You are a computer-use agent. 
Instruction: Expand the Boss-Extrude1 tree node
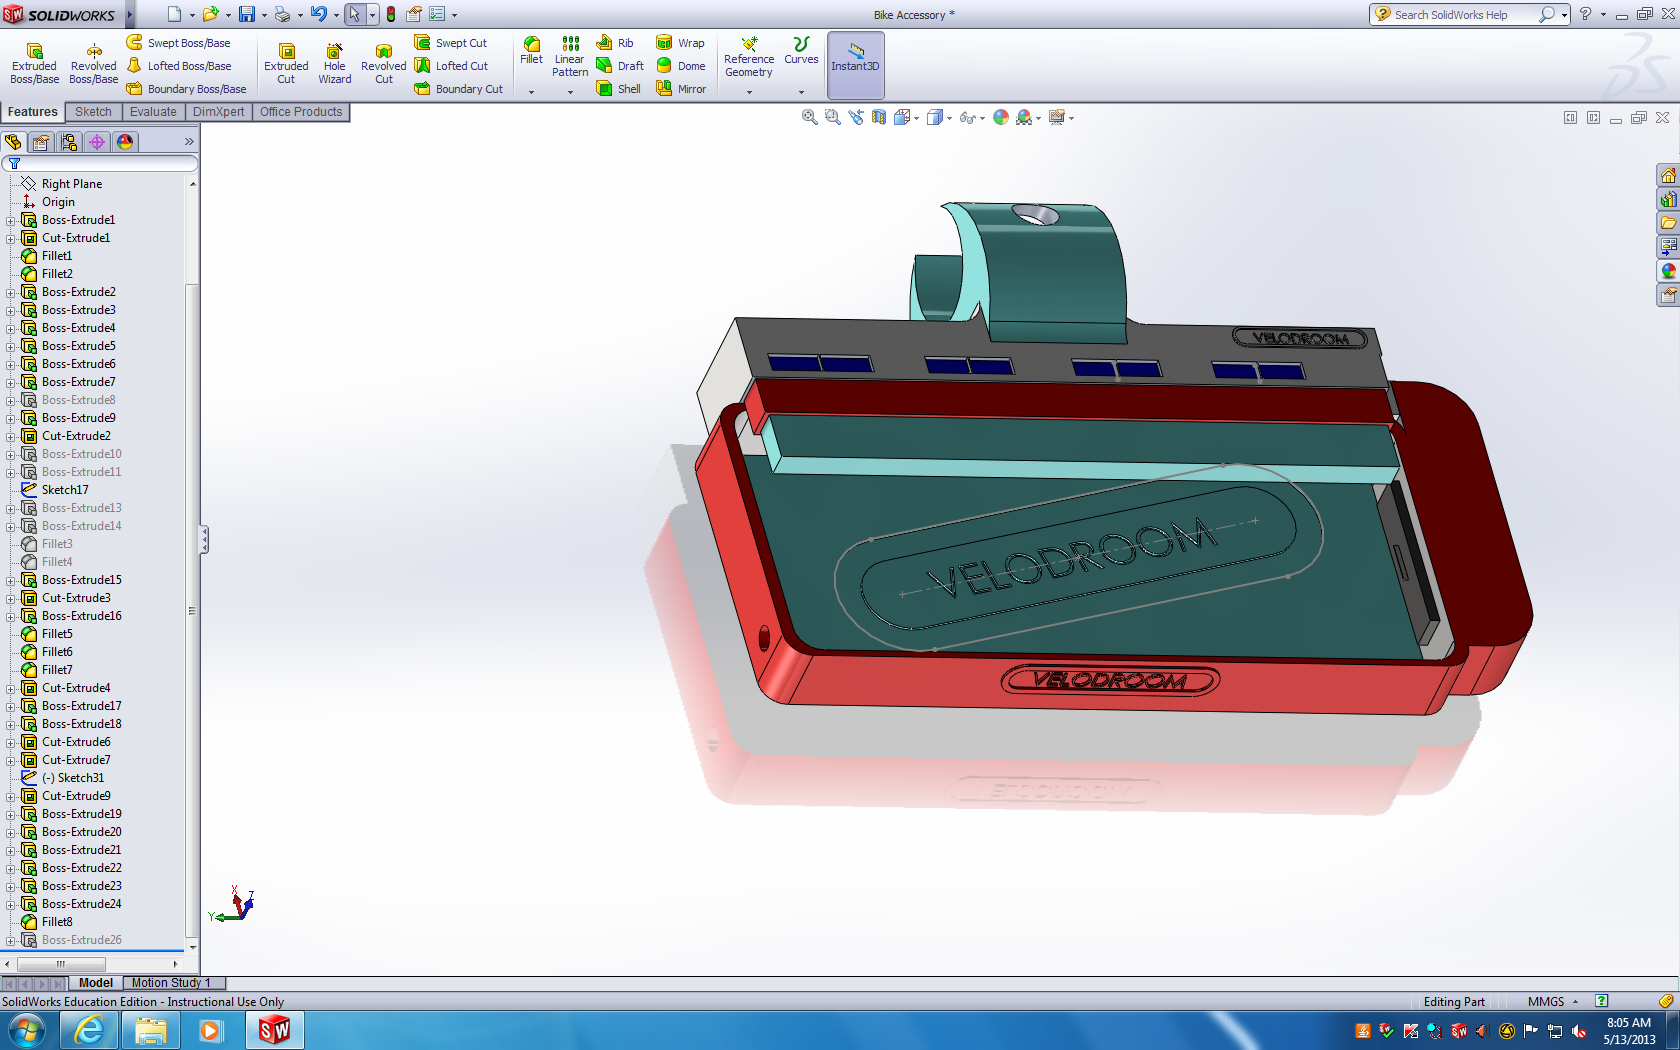click(11, 220)
